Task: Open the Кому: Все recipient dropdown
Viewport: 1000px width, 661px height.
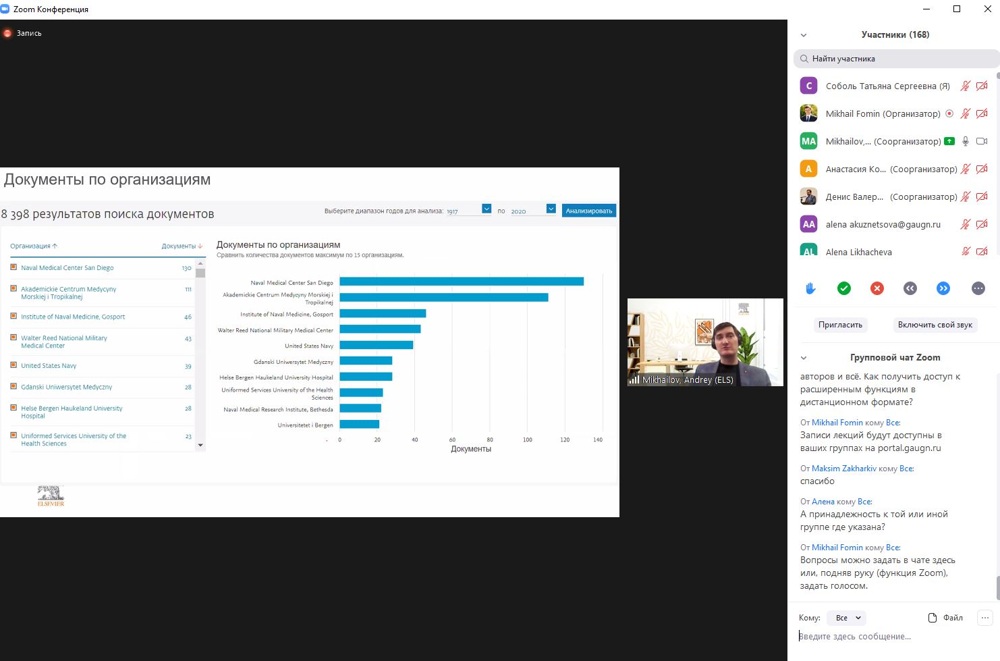Action: tap(848, 618)
